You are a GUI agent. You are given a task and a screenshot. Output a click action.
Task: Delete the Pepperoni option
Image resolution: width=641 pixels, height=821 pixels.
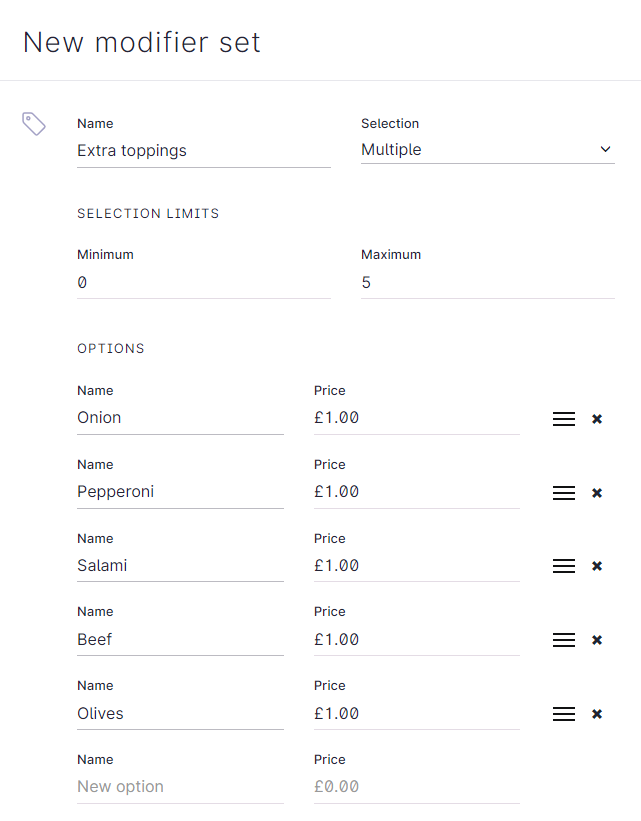click(x=597, y=493)
